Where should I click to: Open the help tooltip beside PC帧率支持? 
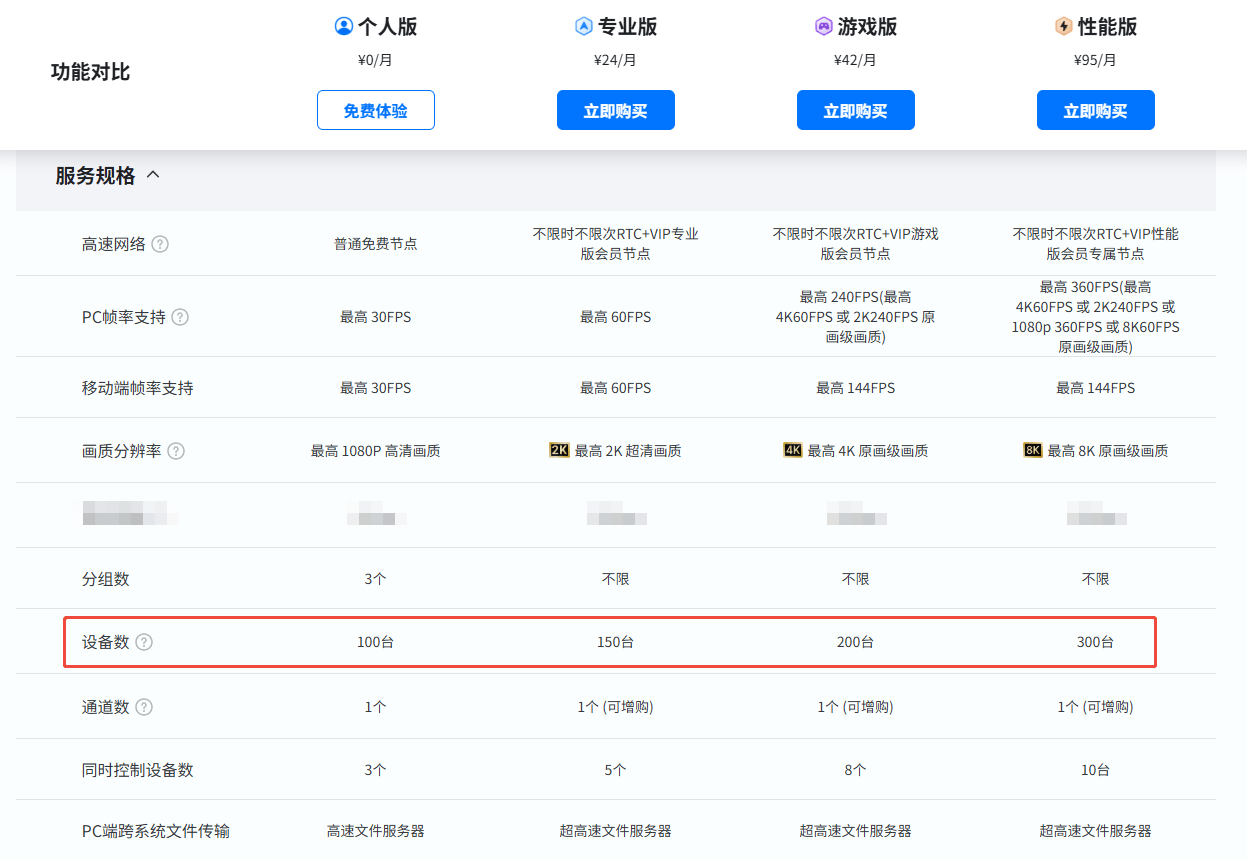point(180,317)
